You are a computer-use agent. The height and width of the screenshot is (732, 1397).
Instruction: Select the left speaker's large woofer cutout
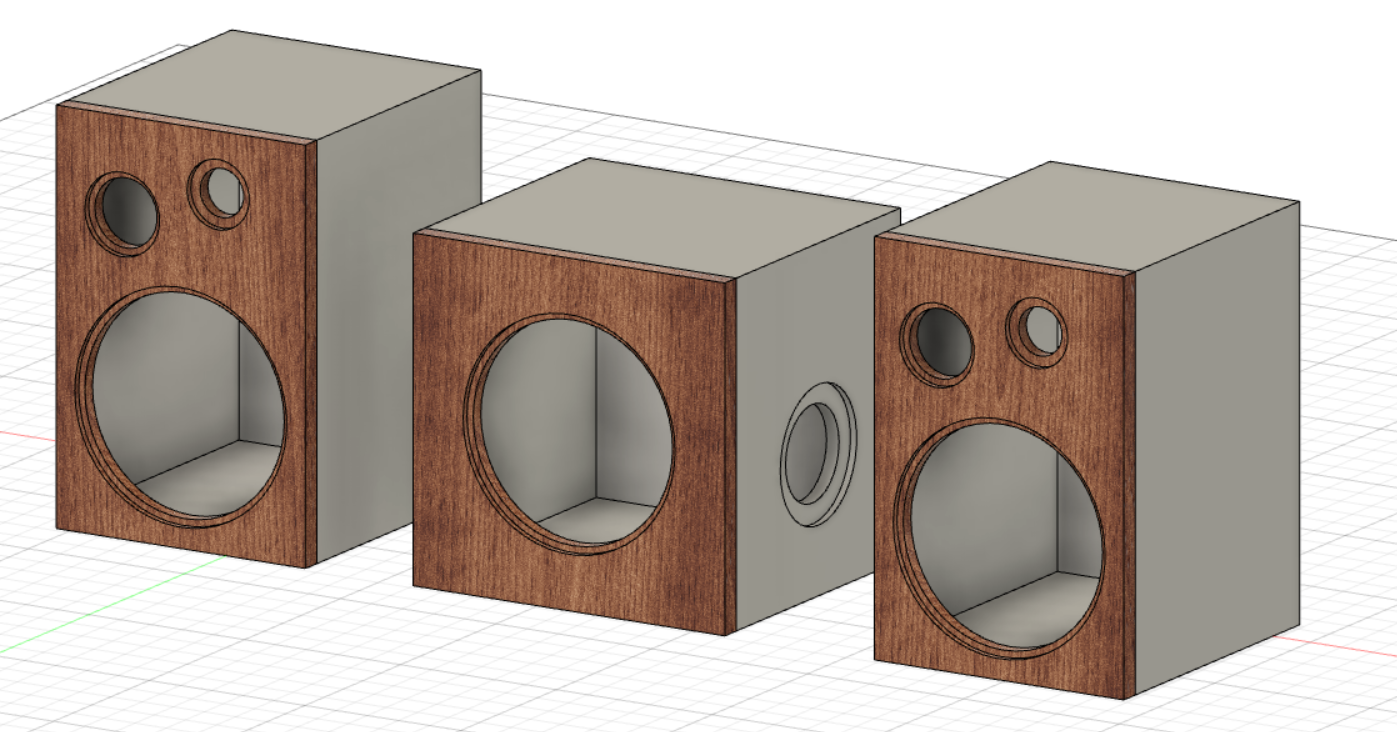181,406
